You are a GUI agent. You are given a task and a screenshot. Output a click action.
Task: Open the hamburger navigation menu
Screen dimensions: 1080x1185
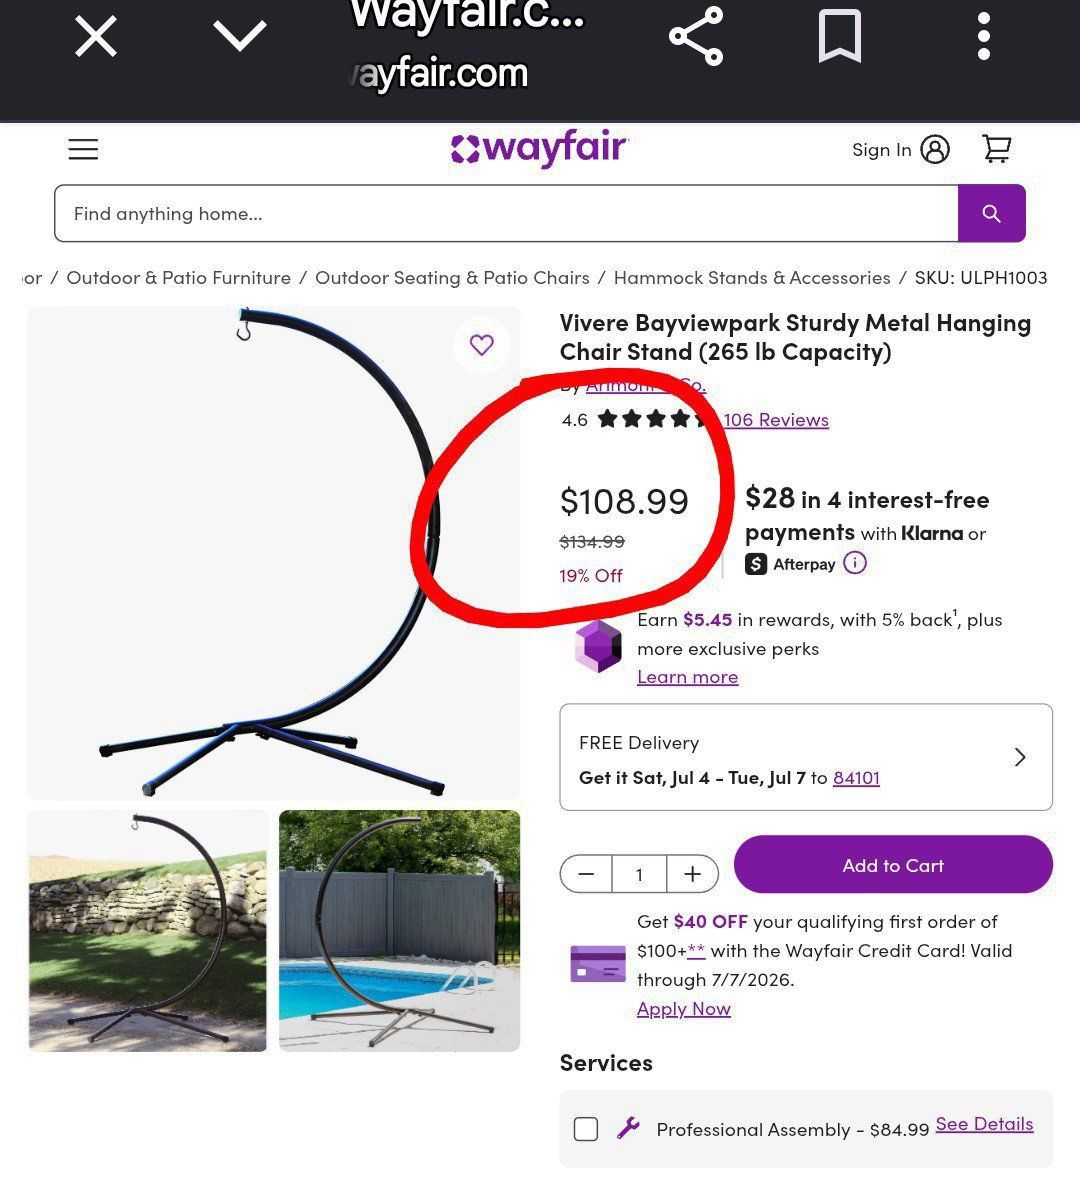(x=83, y=149)
